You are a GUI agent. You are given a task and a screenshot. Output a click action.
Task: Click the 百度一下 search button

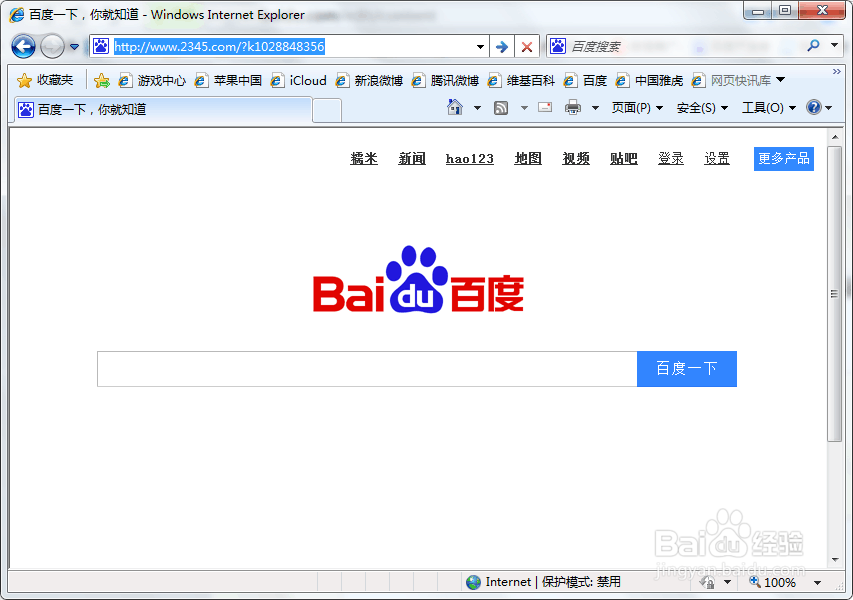[x=687, y=369]
